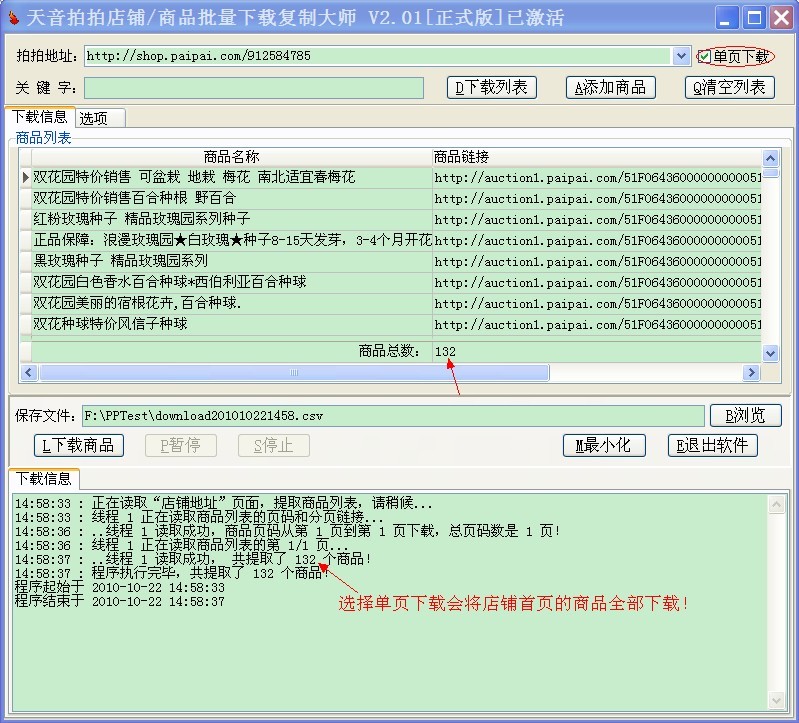Viewport: 799px width, 723px height.
Task: Click the Q清空列表 button
Action: (x=730, y=88)
